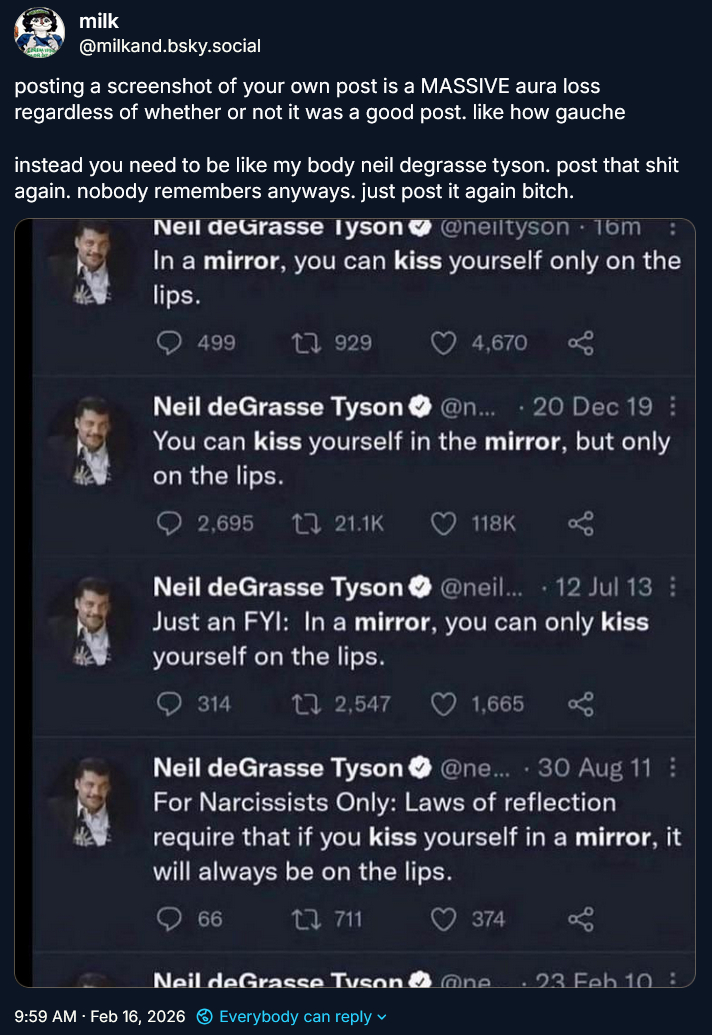The width and height of the screenshot is (712, 1035).
Task: Click the share icon on the 30 Aug 11 tweet
Action: 581,918
